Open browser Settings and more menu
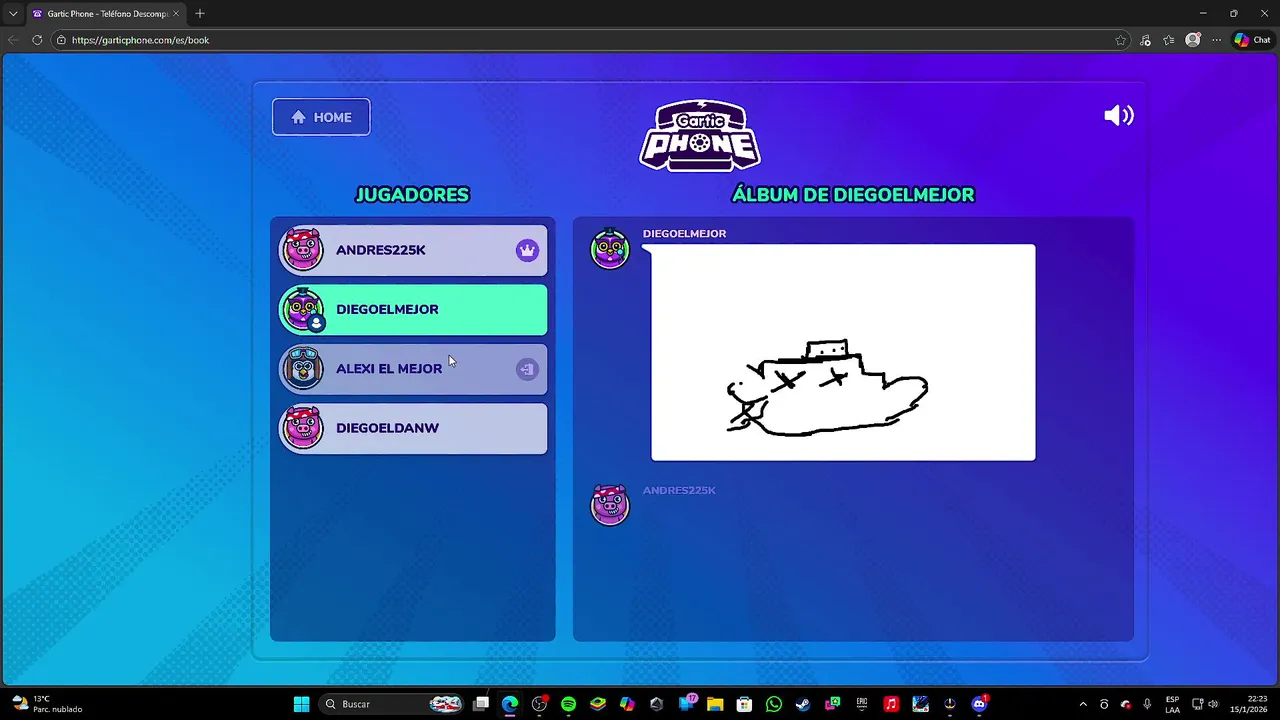The height and width of the screenshot is (720, 1280). point(1217,40)
